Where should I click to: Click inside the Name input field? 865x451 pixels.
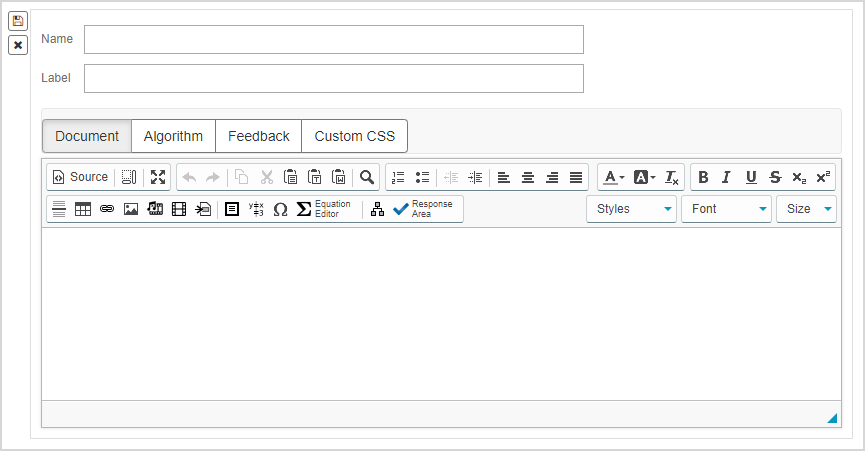333,39
